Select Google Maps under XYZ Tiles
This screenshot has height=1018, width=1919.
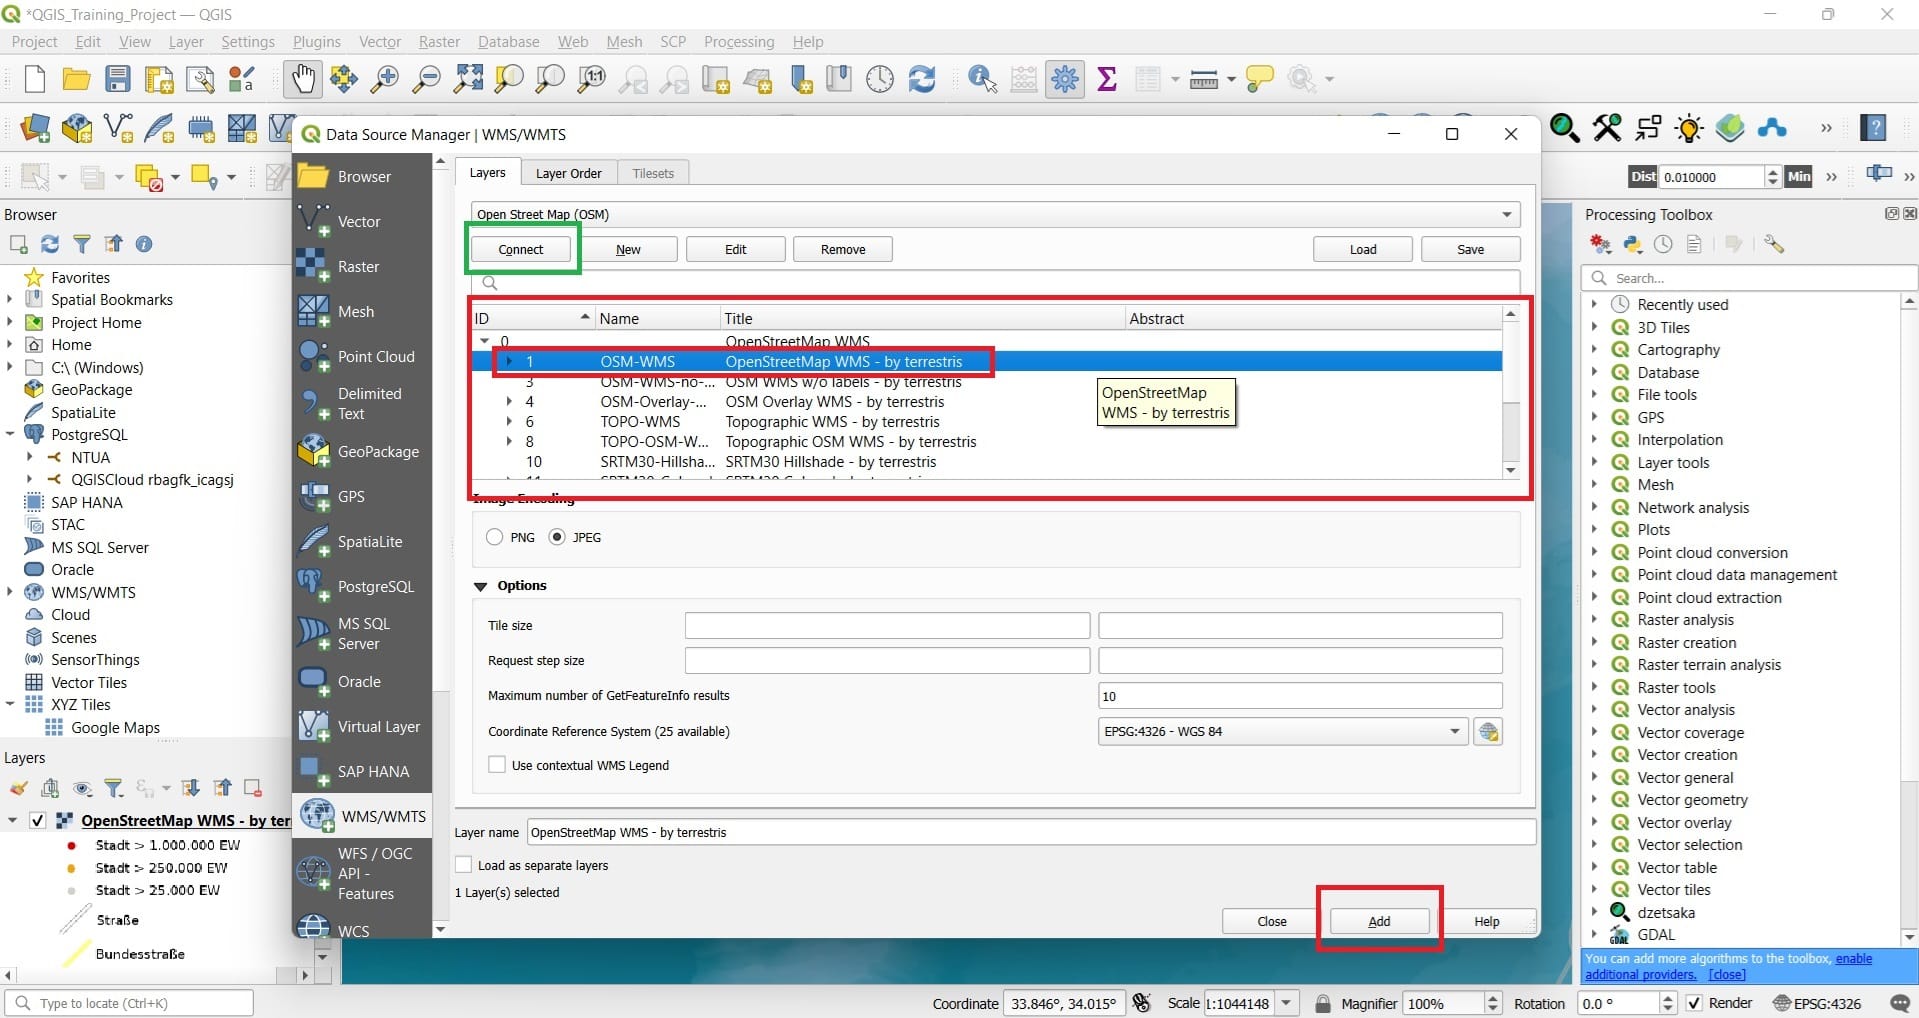pyautogui.click(x=115, y=728)
